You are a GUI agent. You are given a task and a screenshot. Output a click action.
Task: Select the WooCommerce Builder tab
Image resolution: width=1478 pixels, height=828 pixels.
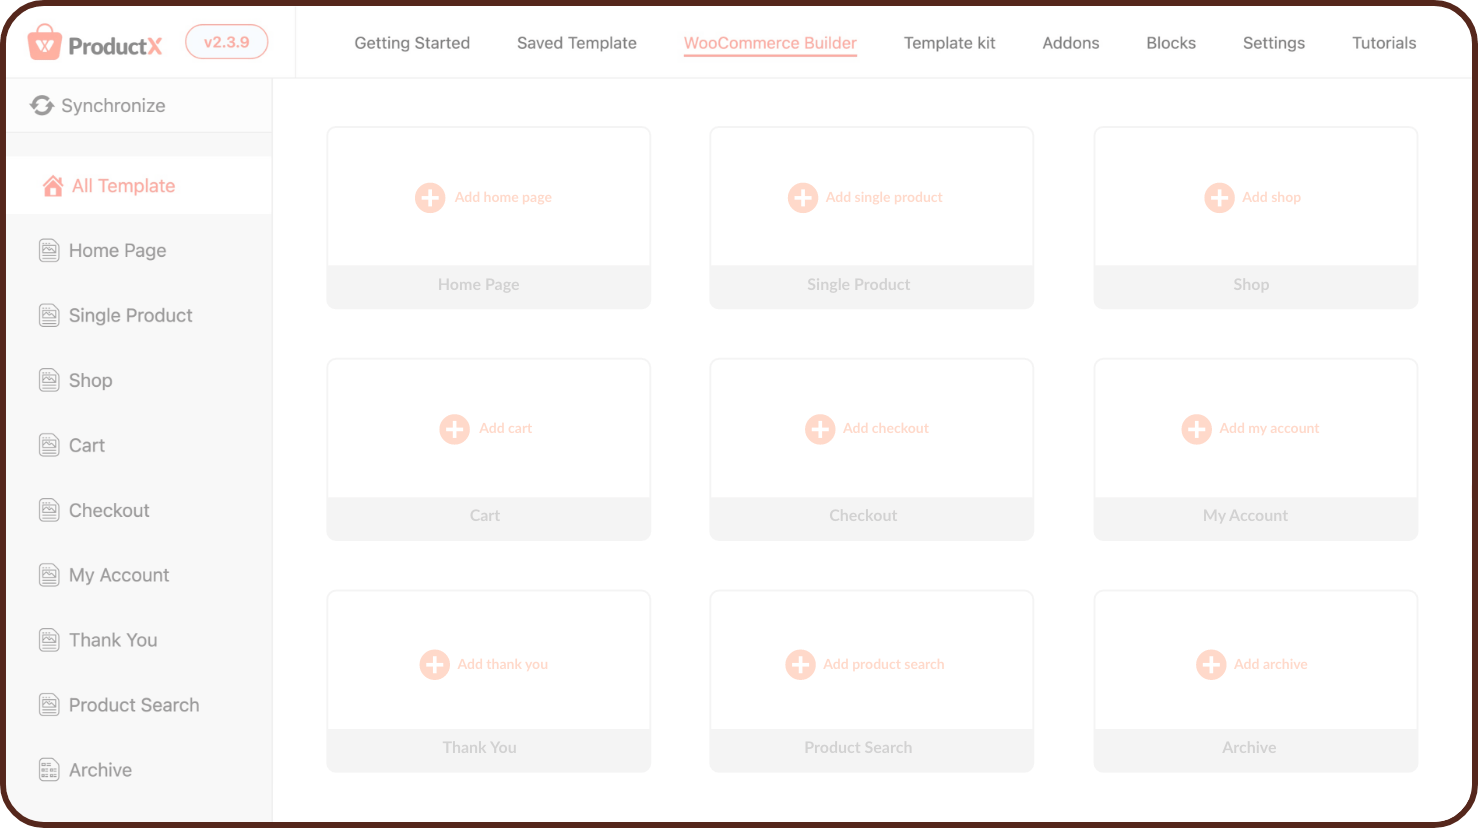coord(770,43)
